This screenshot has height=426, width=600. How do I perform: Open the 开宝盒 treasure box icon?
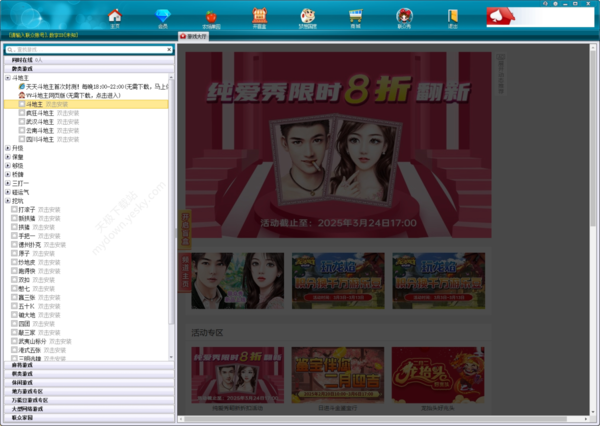[259, 16]
